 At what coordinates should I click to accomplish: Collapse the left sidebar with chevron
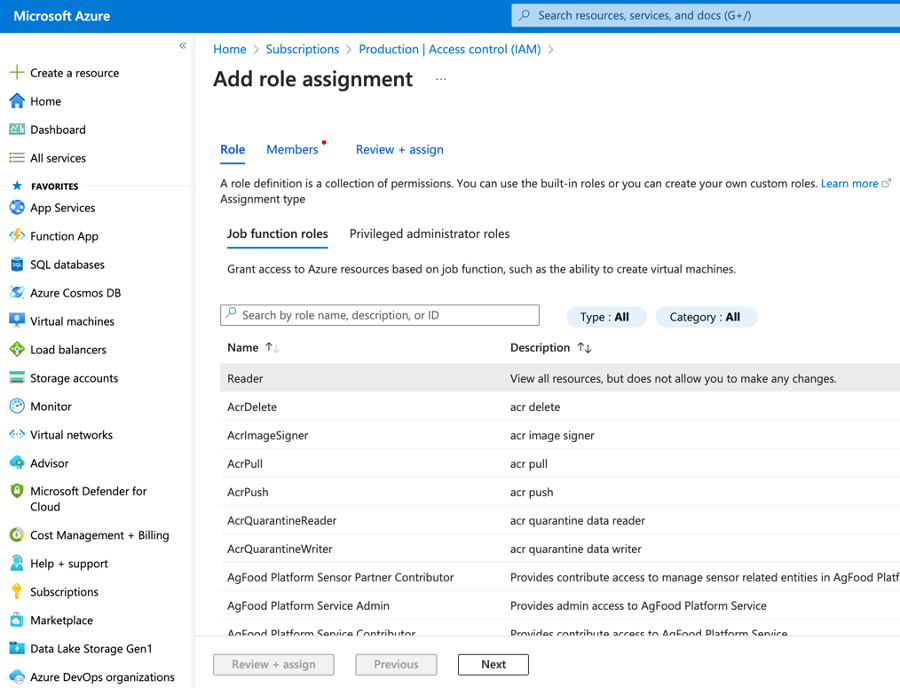(x=183, y=46)
